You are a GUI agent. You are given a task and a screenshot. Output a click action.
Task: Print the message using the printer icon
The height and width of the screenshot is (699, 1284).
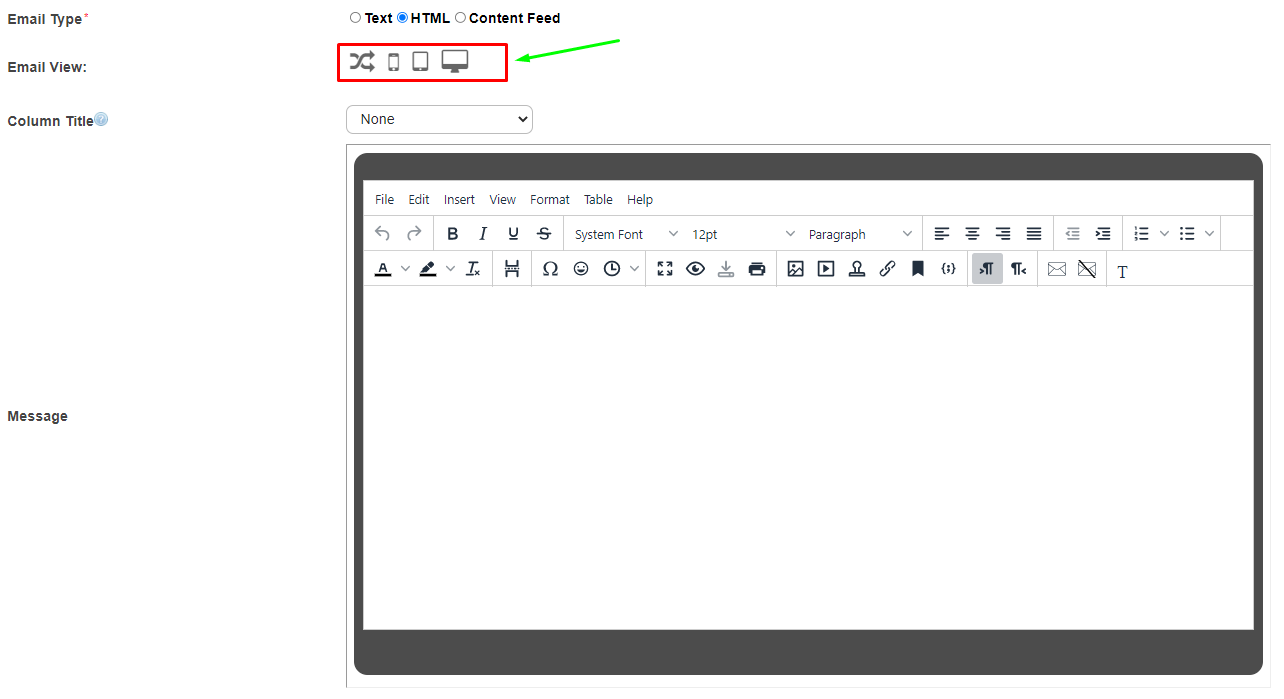click(x=757, y=269)
